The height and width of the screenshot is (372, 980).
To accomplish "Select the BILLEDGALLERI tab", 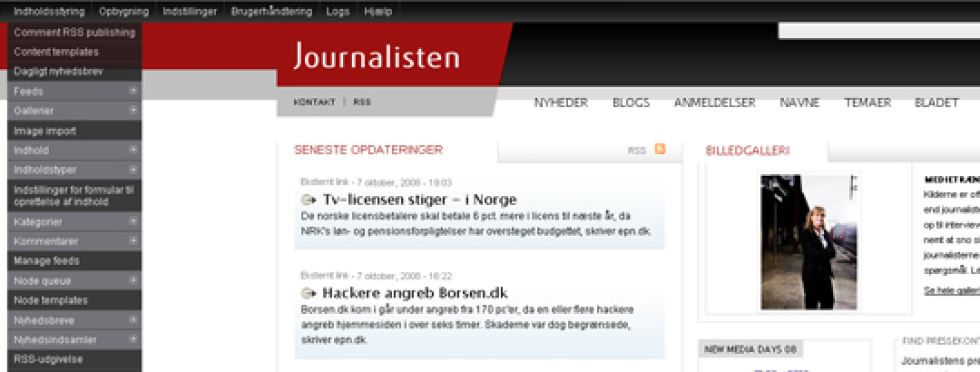I will [747, 151].
